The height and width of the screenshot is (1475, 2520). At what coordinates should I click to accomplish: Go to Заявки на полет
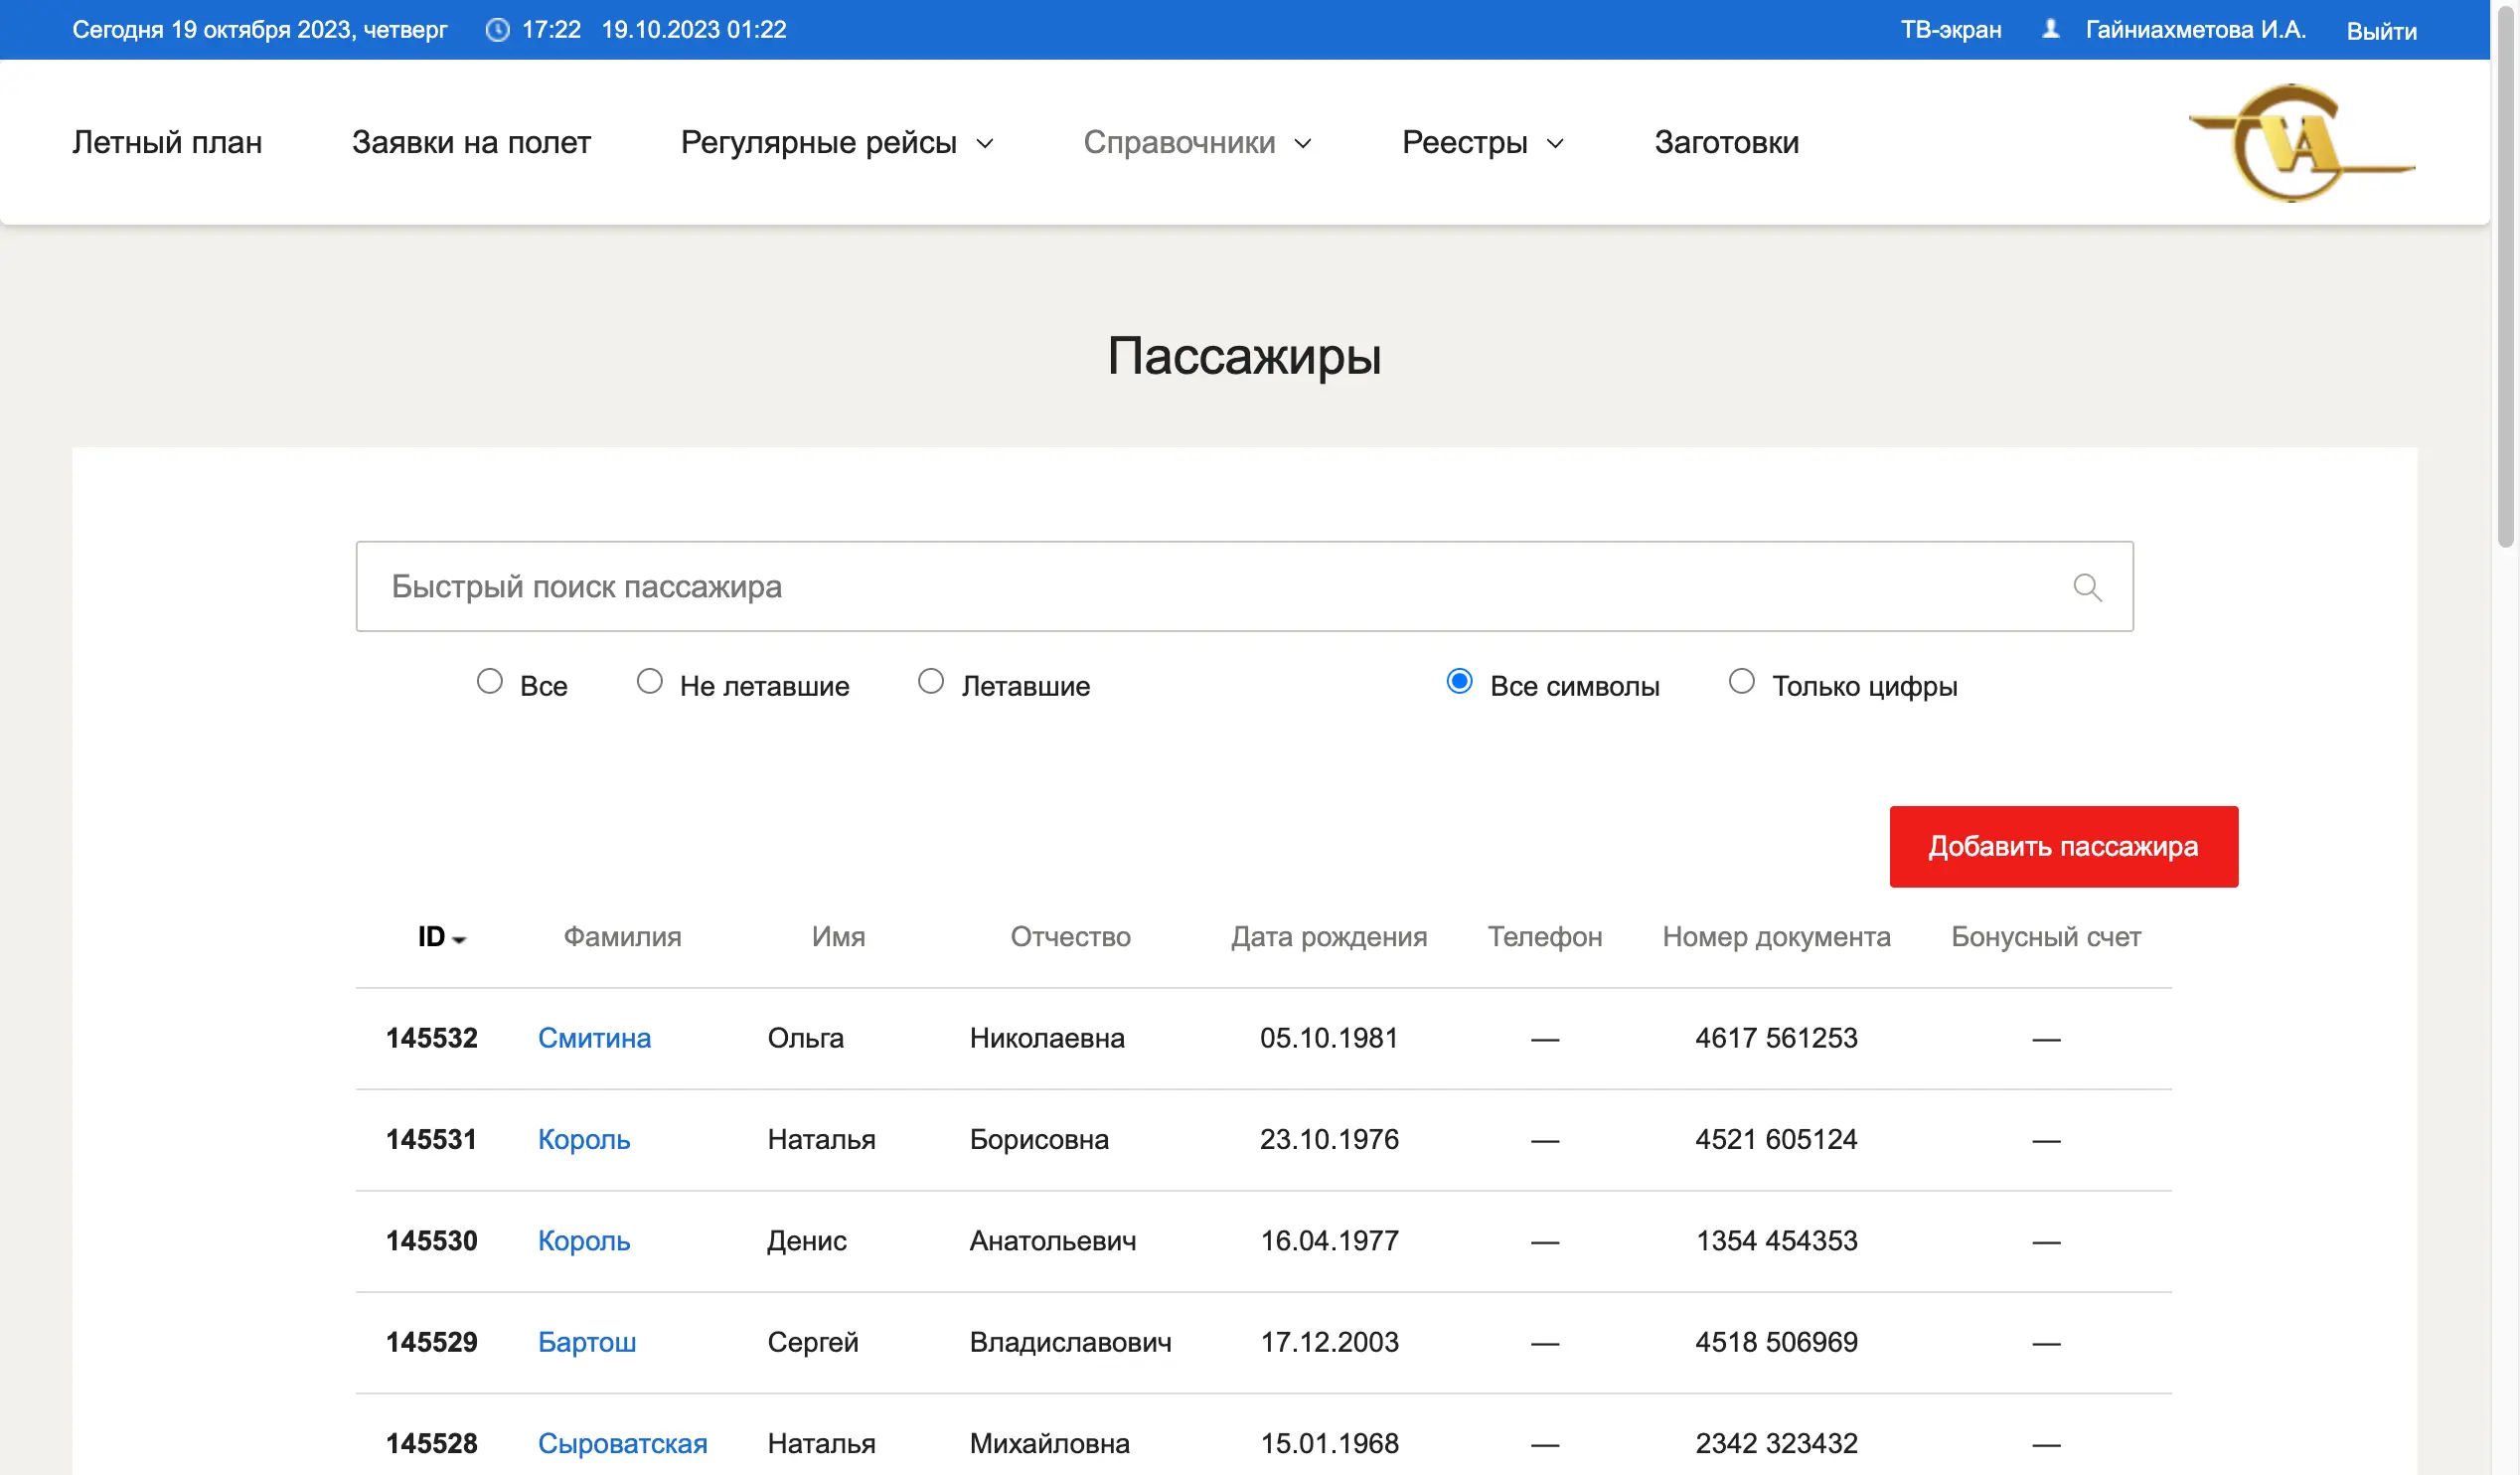click(470, 142)
